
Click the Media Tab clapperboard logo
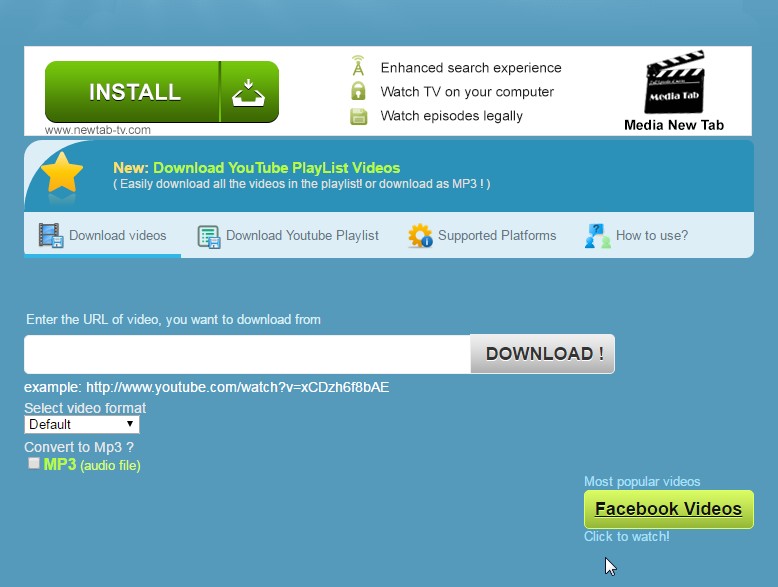point(675,82)
